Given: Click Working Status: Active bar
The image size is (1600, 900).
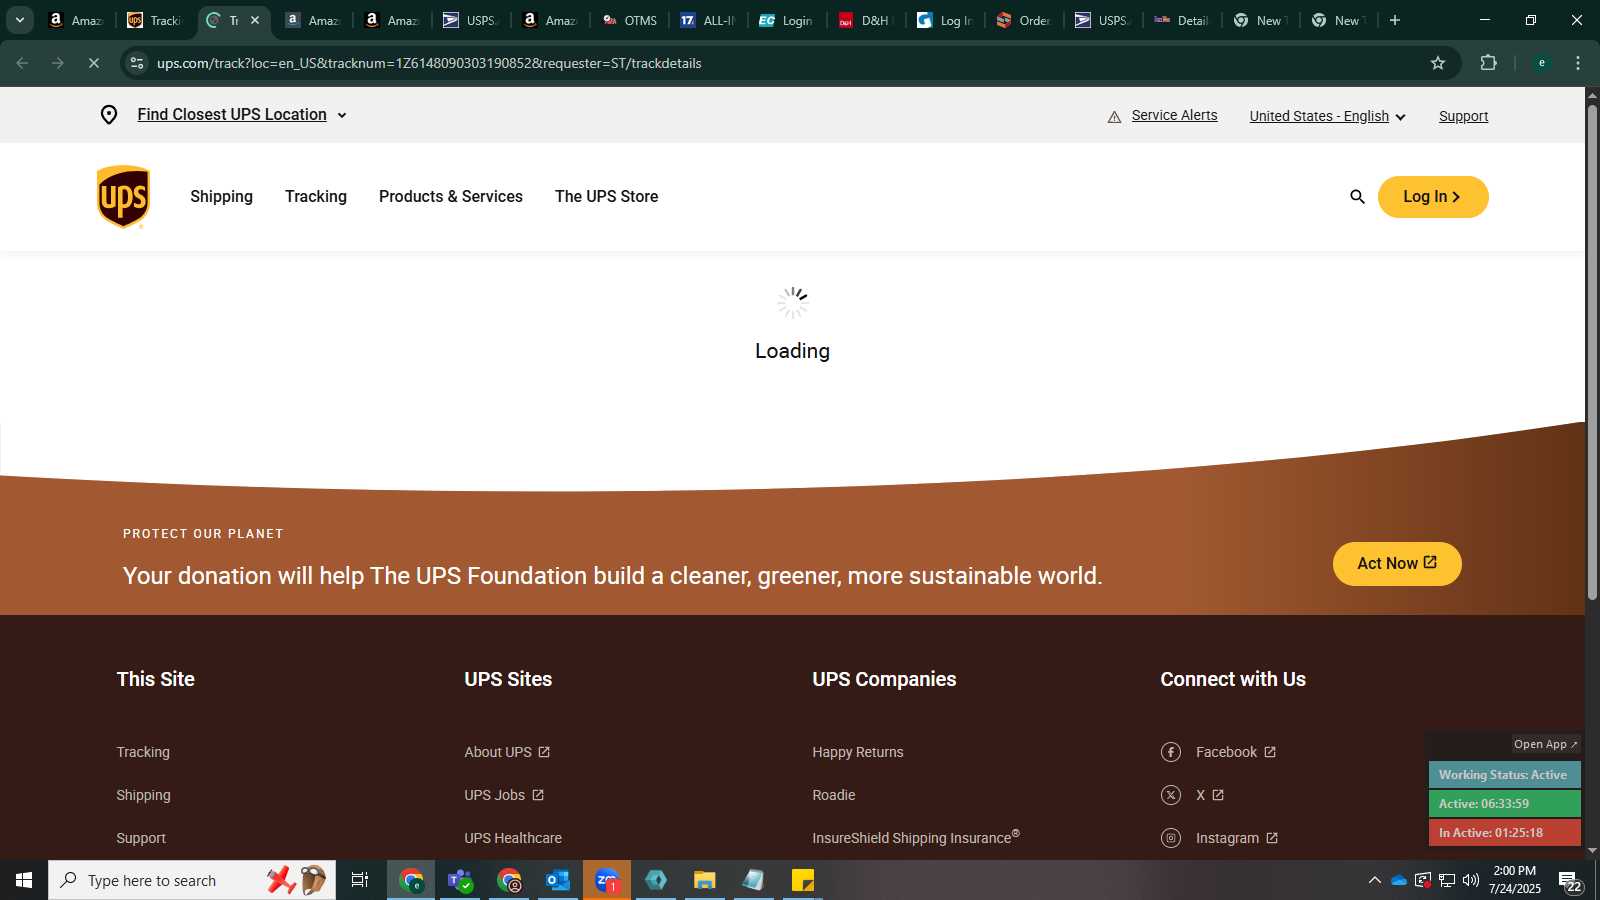Looking at the screenshot, I should point(1504,775).
